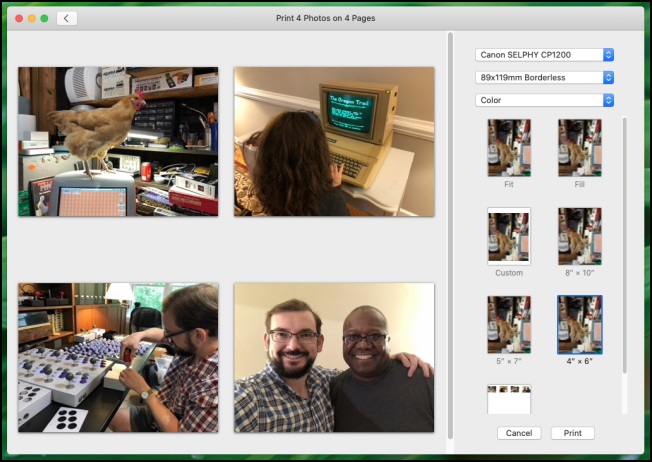Image resolution: width=652 pixels, height=462 pixels.
Task: Select the Fit layout thumbnail
Action: (x=509, y=148)
